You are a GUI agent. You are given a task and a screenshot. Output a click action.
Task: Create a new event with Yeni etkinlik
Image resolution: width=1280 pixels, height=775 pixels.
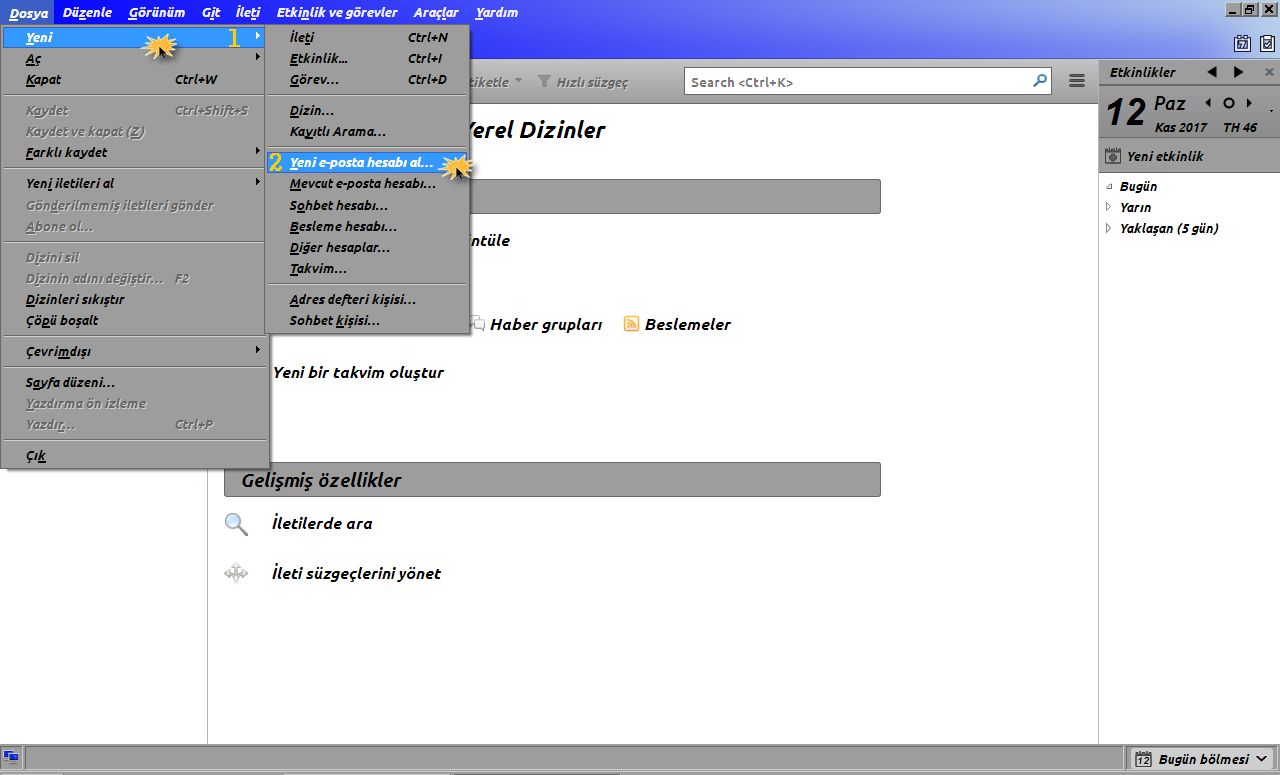point(1154,156)
